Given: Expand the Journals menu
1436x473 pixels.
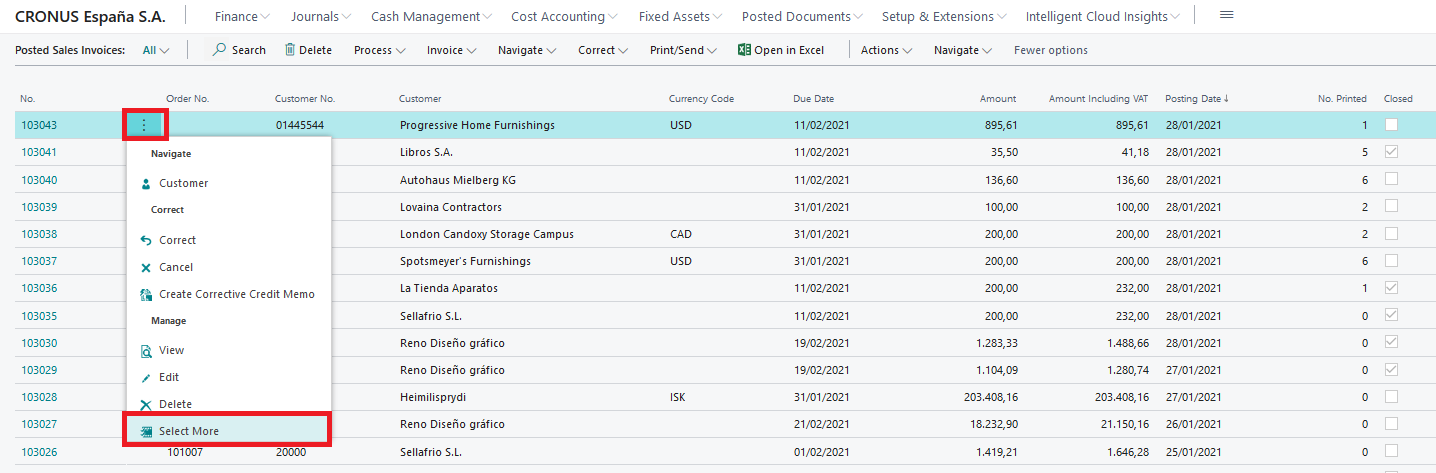Looking at the screenshot, I should pos(320,16).
